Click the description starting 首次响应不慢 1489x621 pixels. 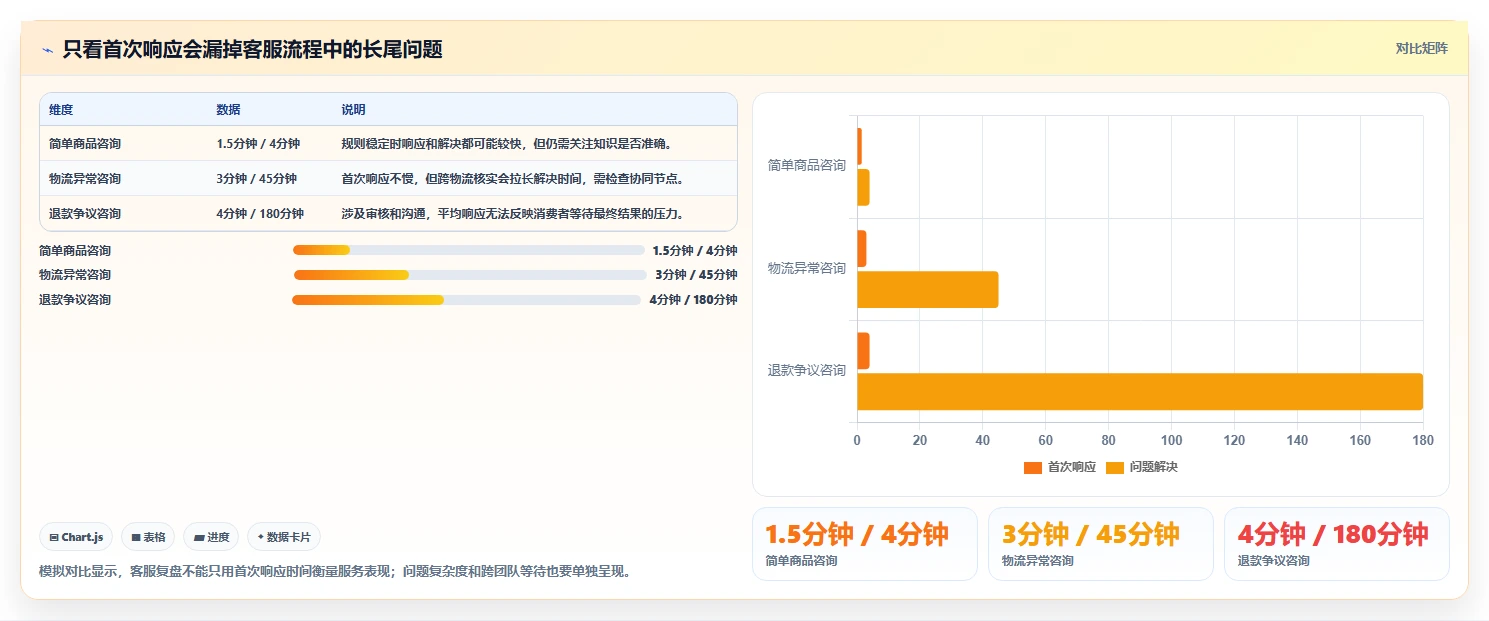coord(513,179)
